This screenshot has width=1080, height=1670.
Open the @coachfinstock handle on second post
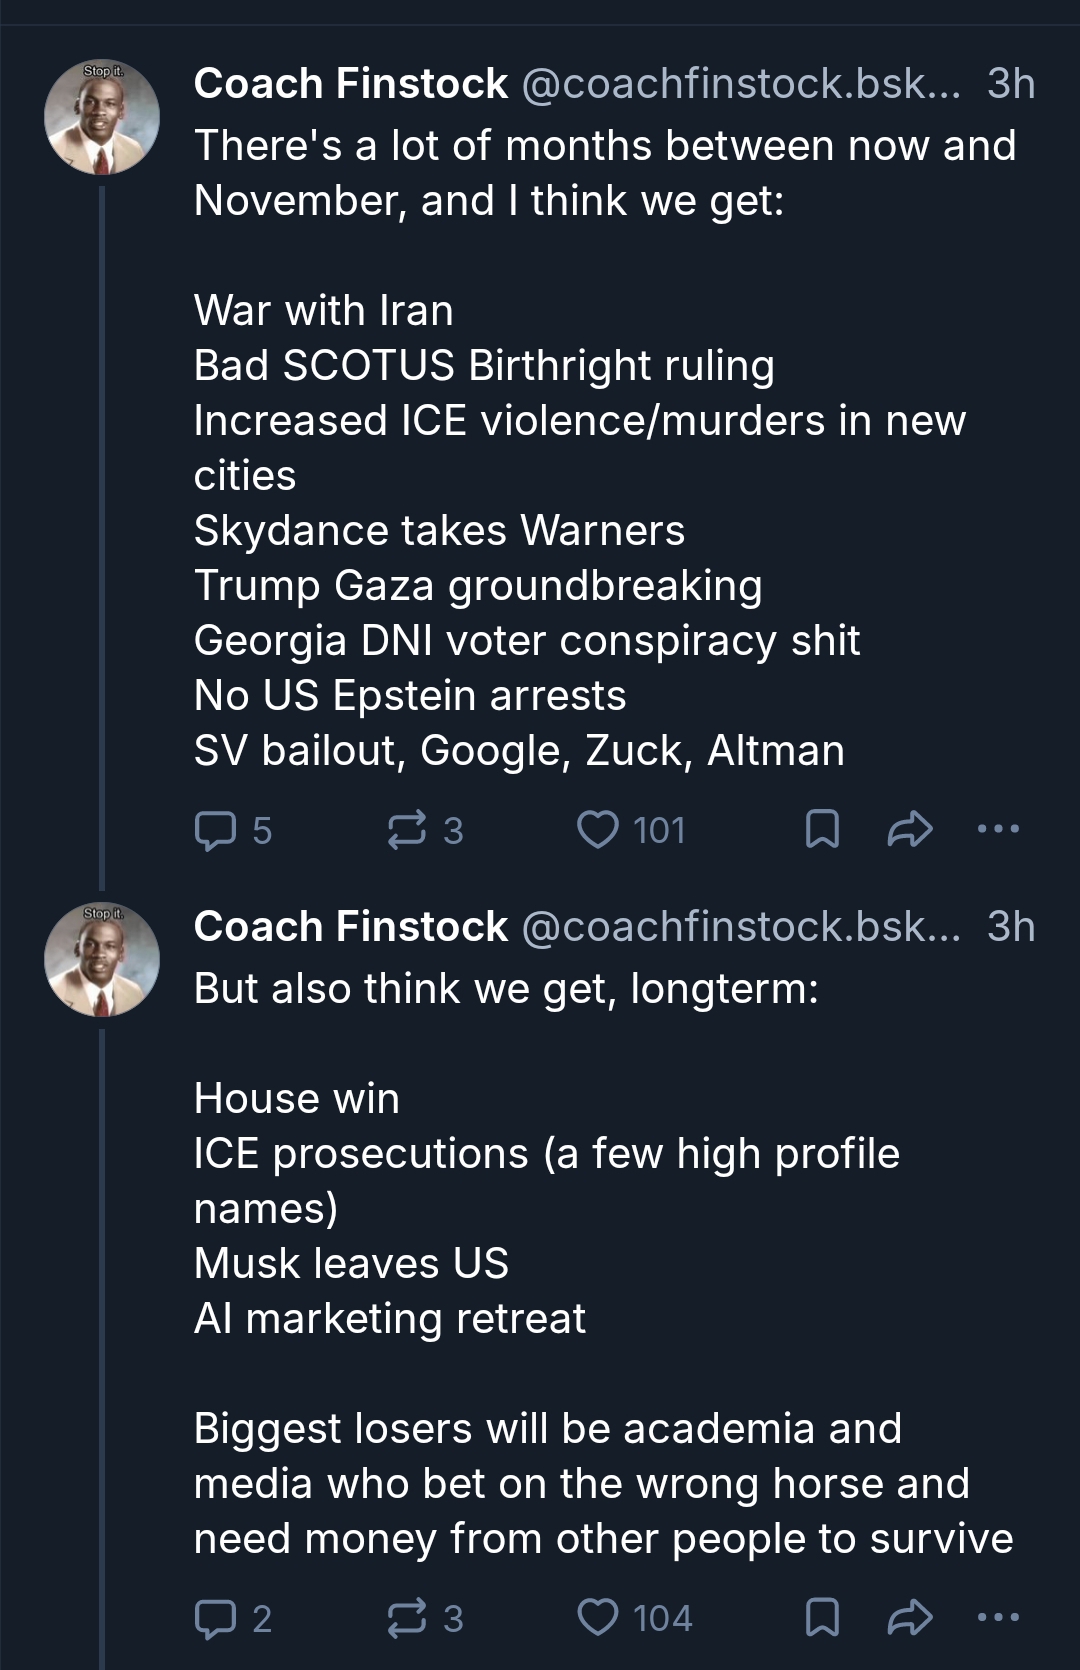pyautogui.click(x=740, y=927)
